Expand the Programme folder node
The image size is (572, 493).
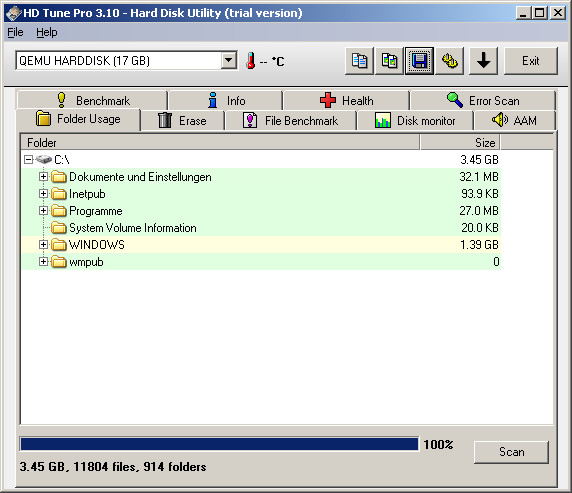click(43, 211)
